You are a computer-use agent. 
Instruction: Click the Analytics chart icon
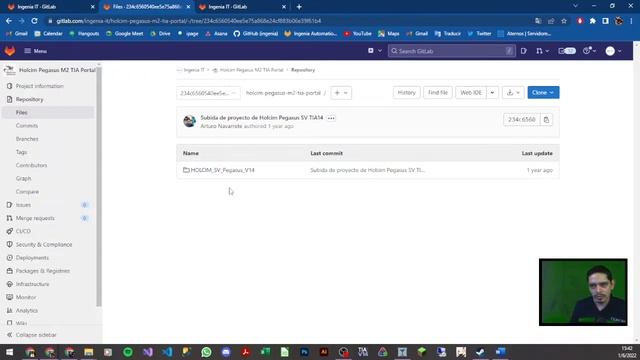coord(9,310)
